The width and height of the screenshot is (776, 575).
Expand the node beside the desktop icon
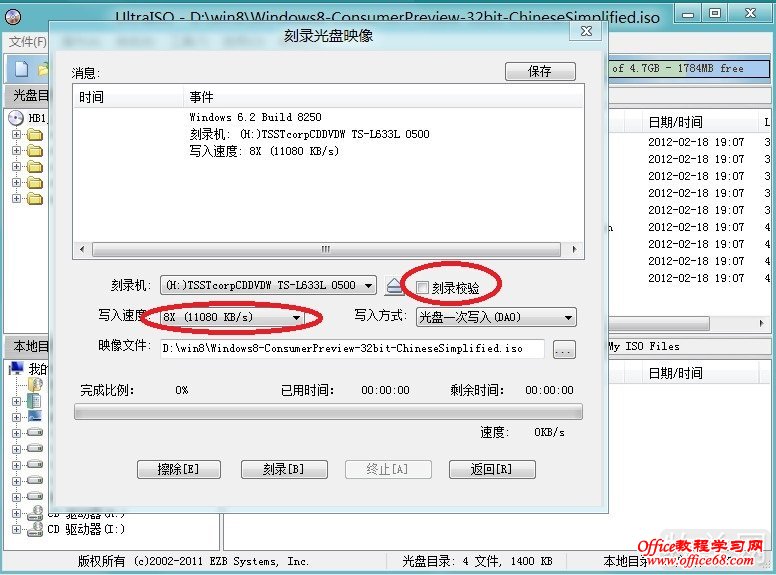click(16, 417)
